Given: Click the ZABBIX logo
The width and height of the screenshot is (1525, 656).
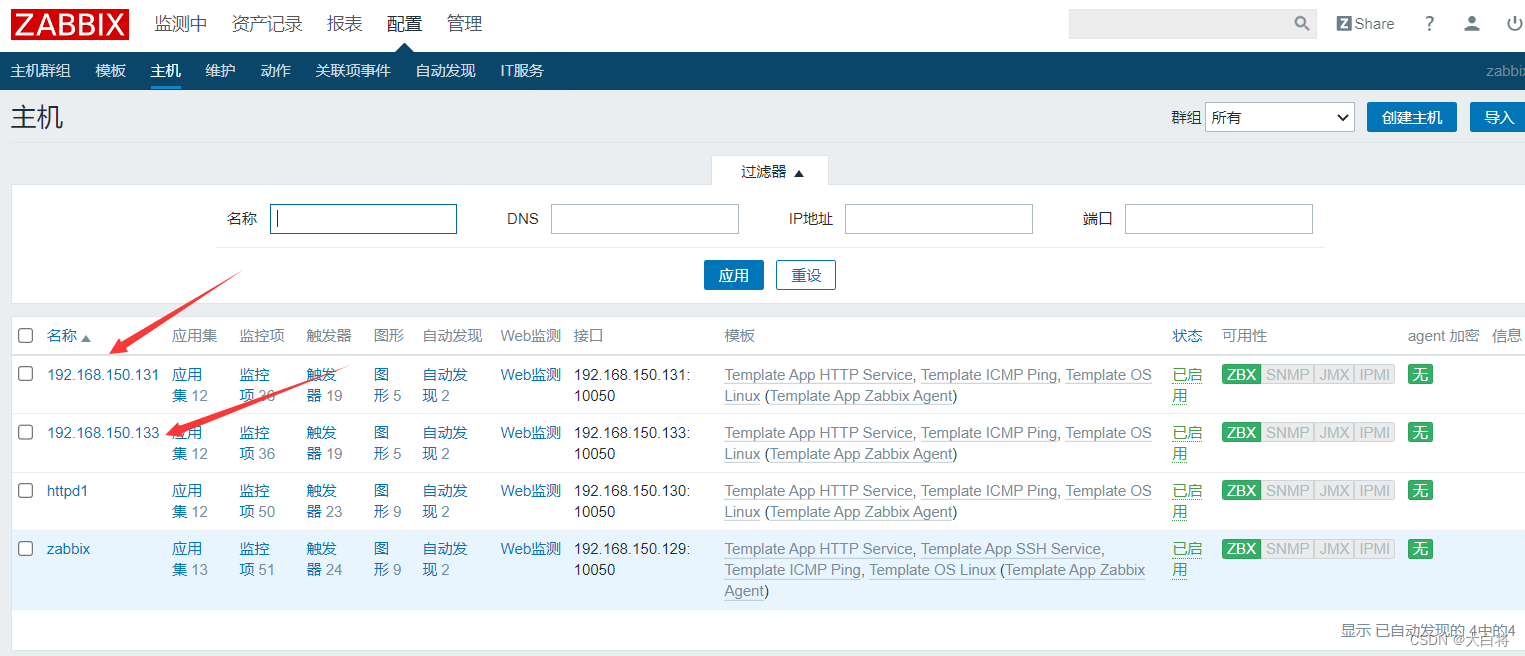Looking at the screenshot, I should point(70,24).
